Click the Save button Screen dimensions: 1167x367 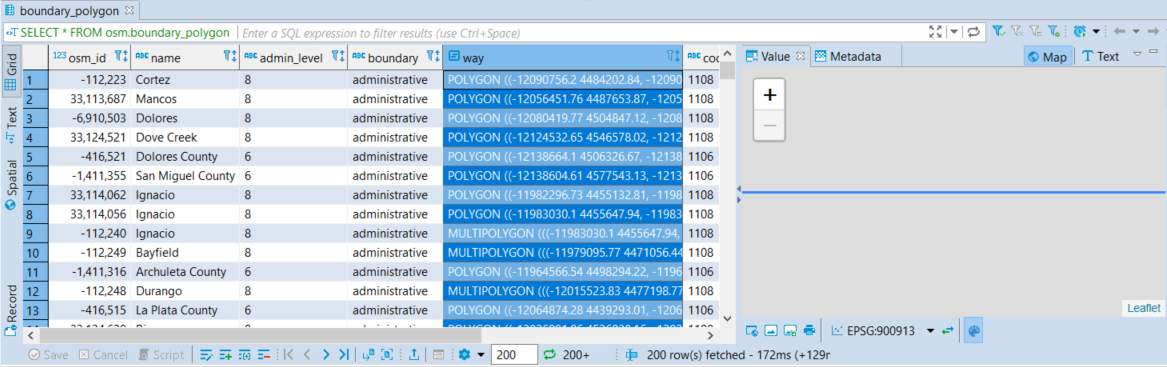(x=48, y=355)
